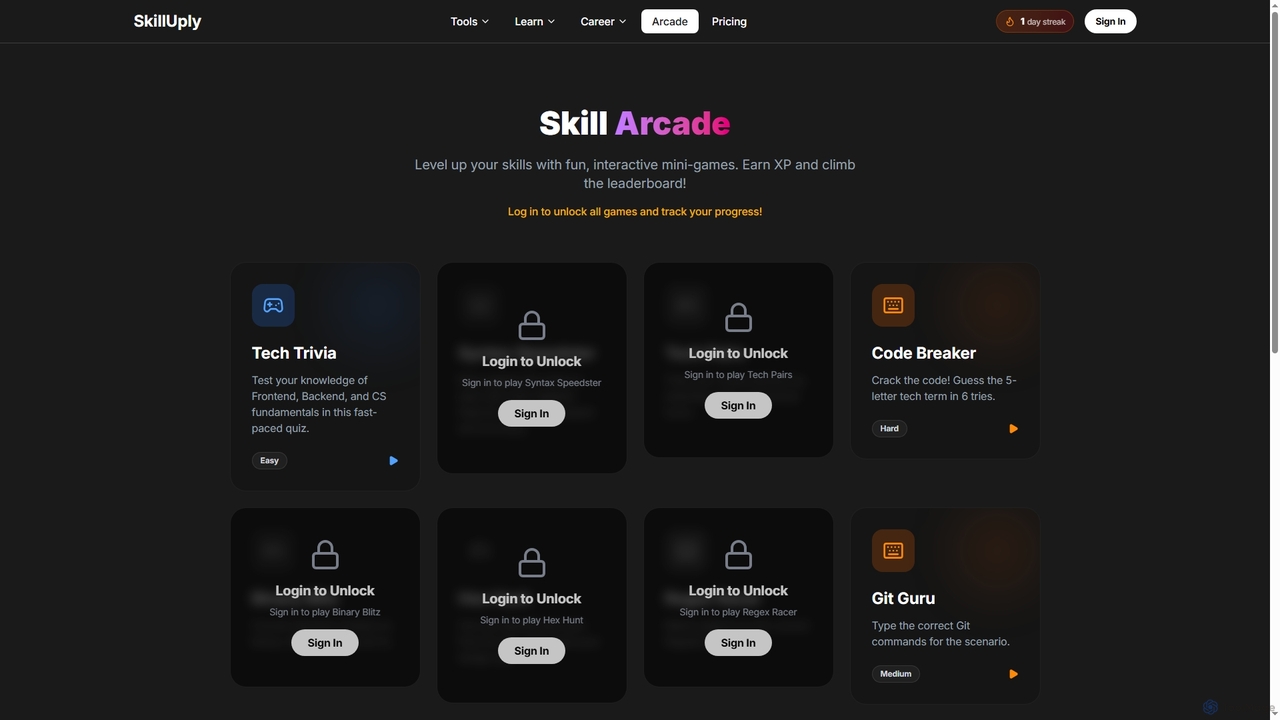Click the flame streak icon
Screen dimensions: 1280x720
click(1010, 21)
